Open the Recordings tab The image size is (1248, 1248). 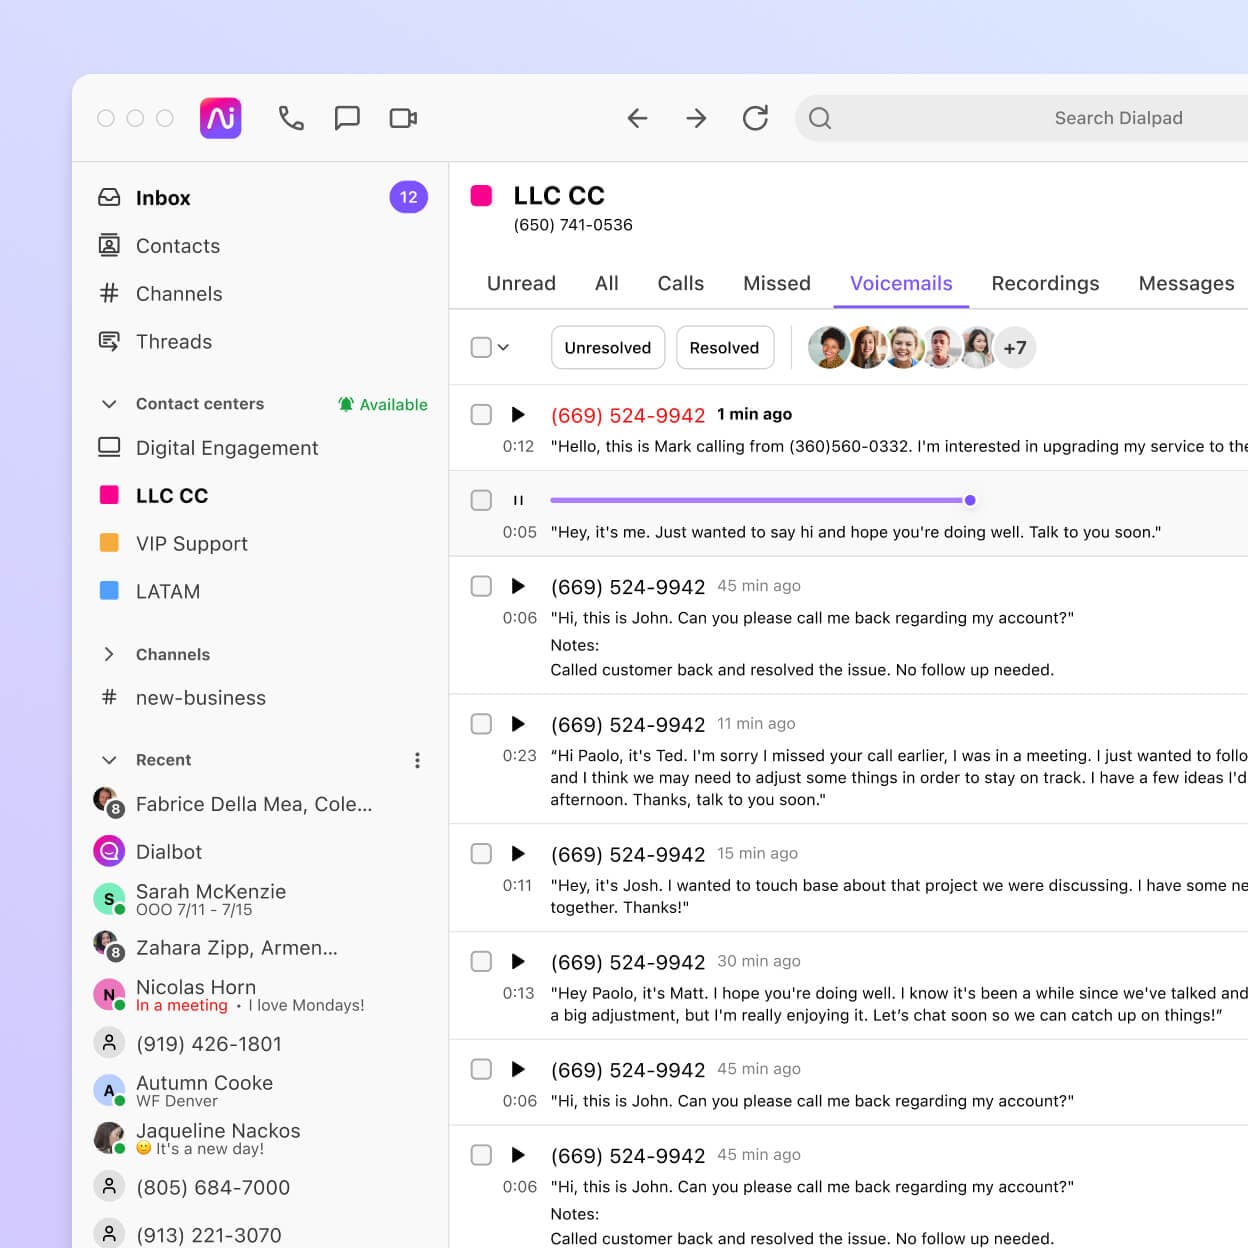1045,283
